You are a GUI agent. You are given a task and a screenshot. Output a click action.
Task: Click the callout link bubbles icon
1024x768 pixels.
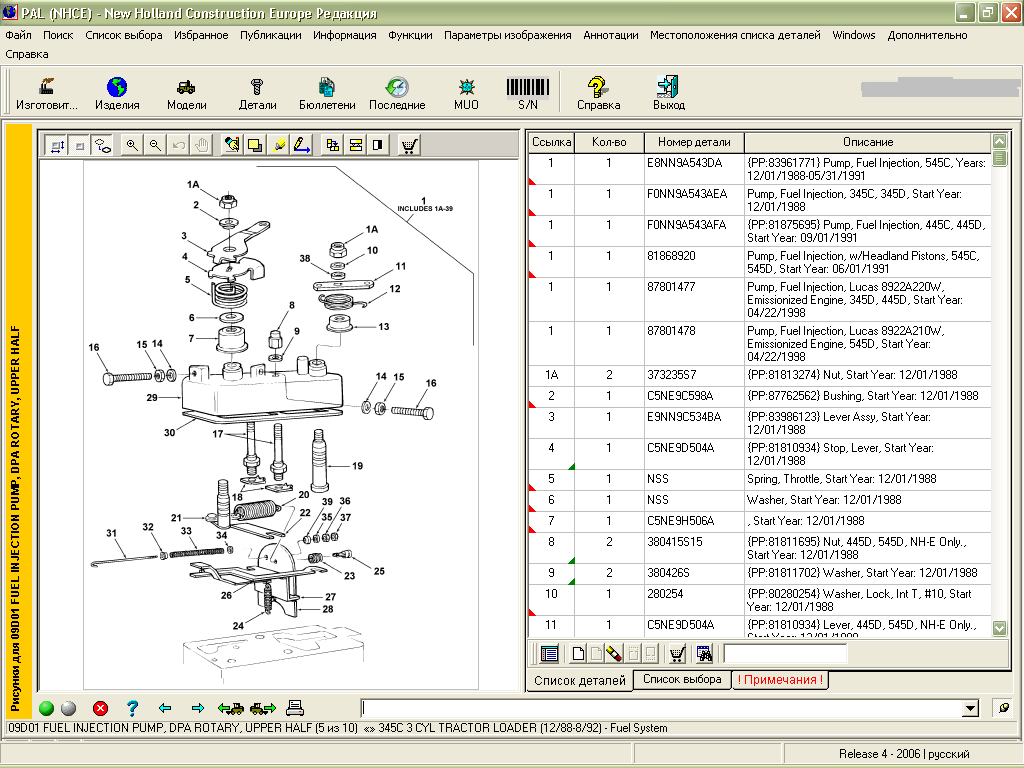coord(103,146)
